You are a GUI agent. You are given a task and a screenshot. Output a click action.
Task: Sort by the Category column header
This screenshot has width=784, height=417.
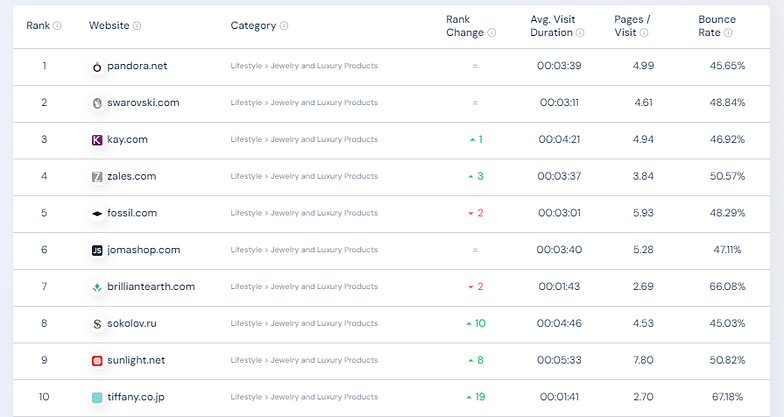[253, 26]
